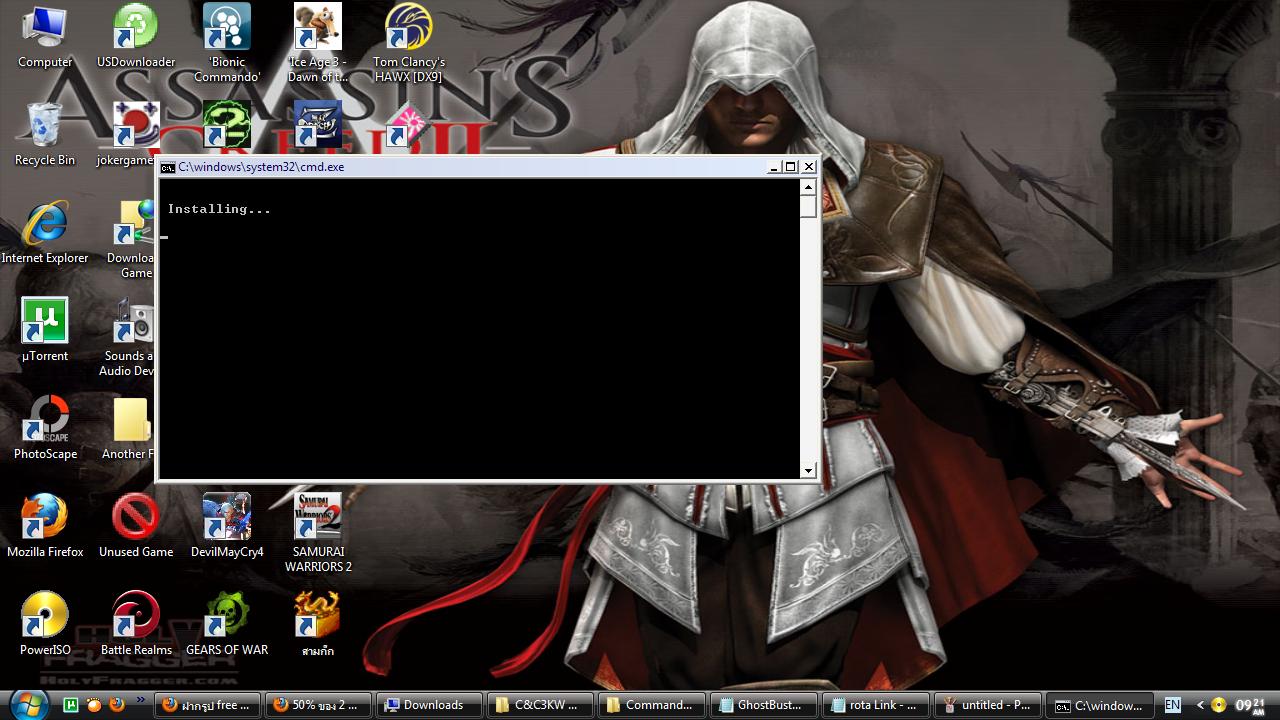Select the SAMURAI WARRIORS 2 shortcut

(x=318, y=534)
